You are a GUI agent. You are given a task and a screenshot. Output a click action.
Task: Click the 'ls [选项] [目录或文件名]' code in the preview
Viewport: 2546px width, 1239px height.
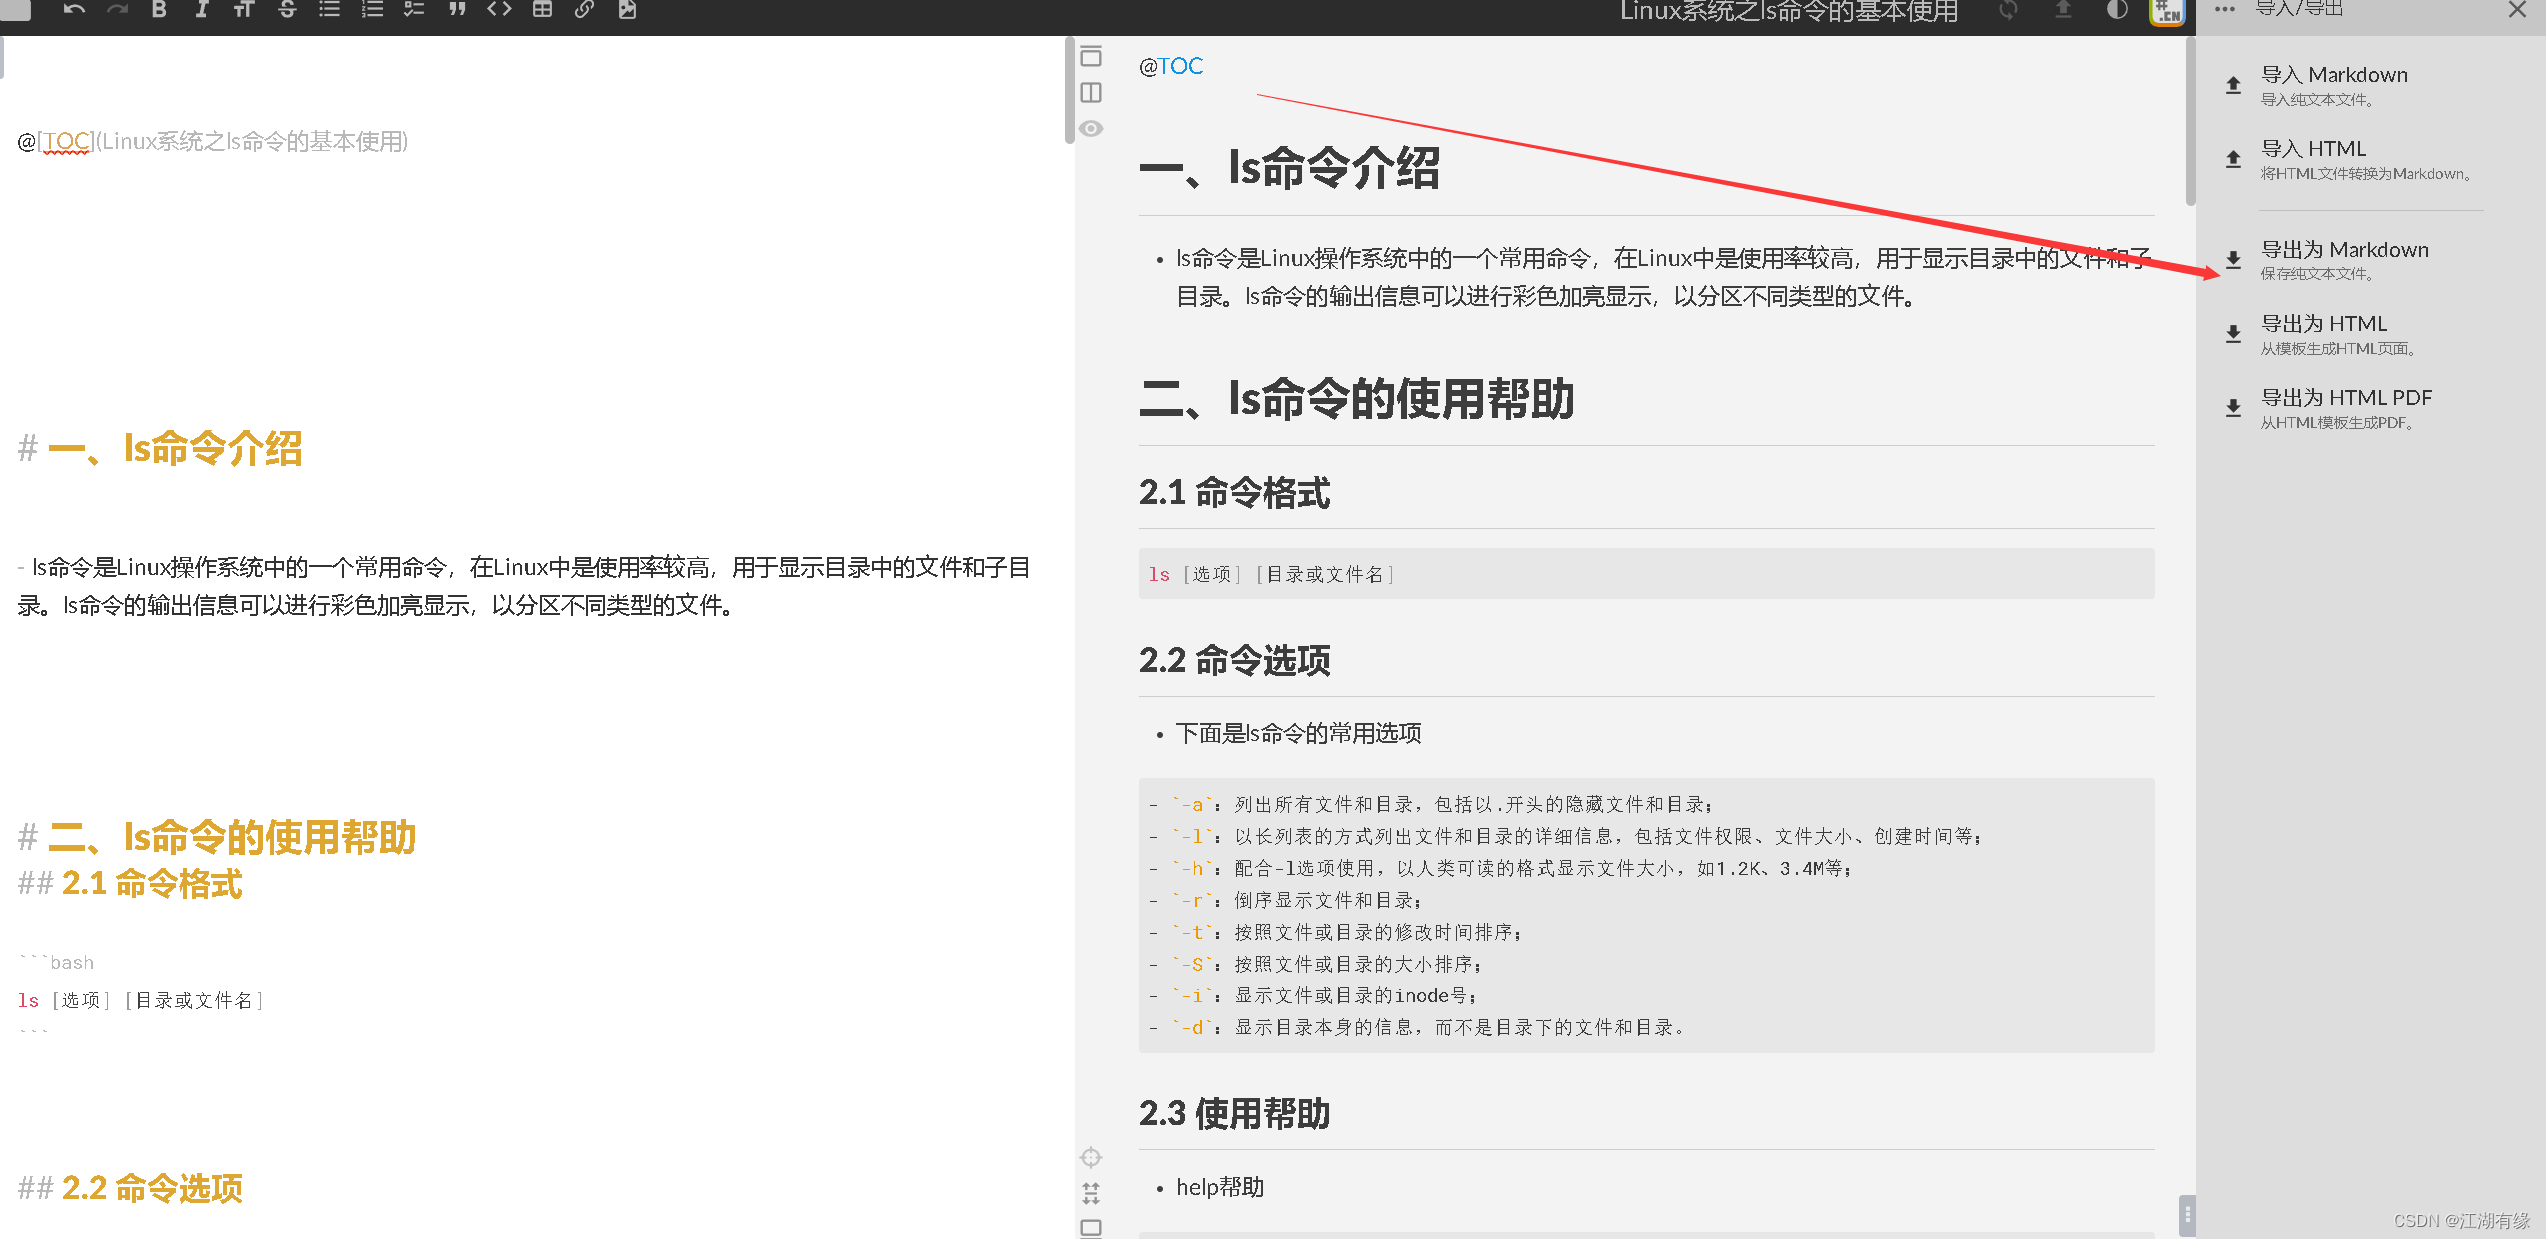tap(1271, 574)
